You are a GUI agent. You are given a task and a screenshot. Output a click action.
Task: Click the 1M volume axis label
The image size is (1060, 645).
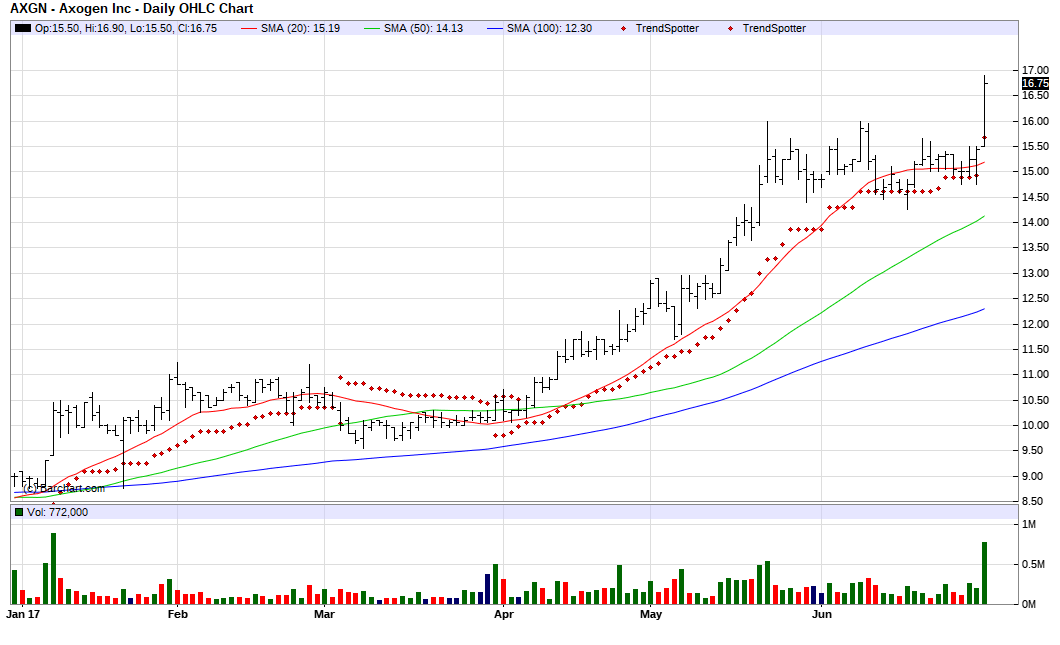(x=1029, y=525)
